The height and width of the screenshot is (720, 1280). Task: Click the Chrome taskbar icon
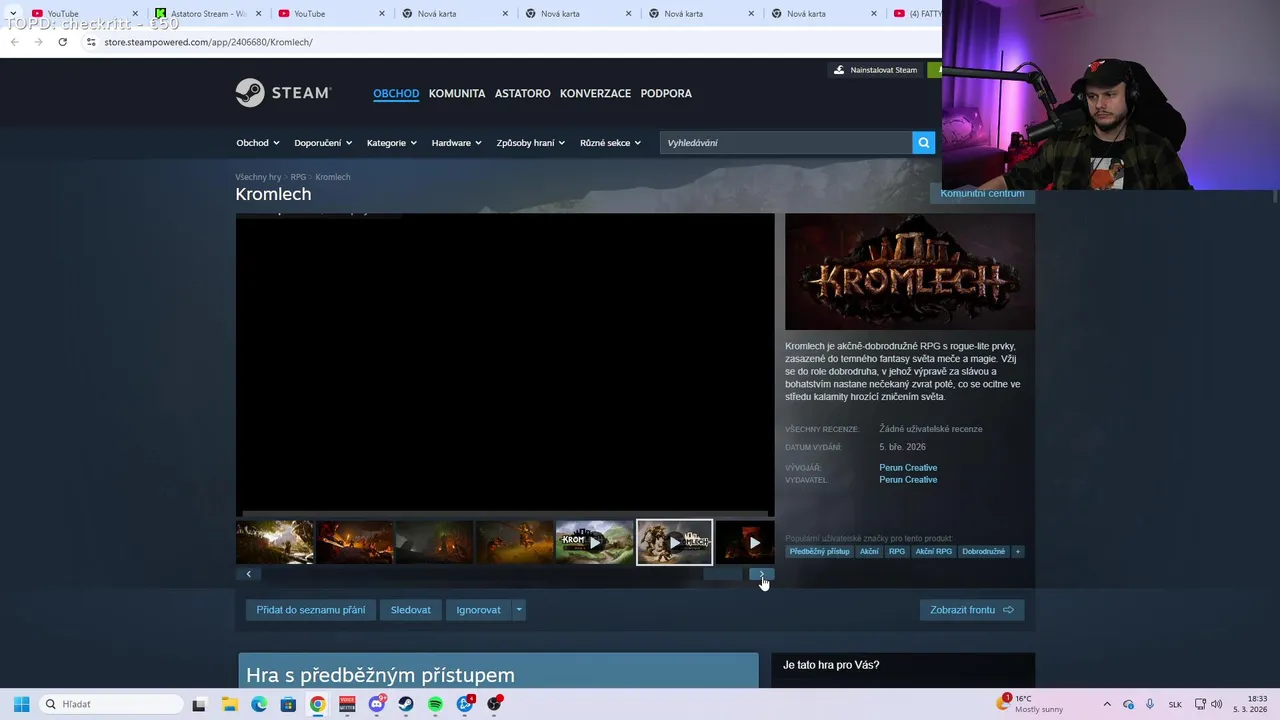(x=317, y=704)
